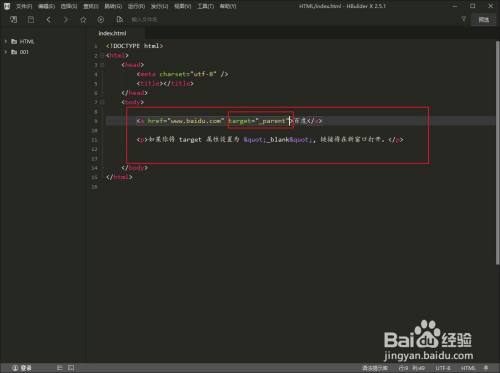Click the filter icon at top right
Image resolution: width=500 pixels, height=373 pixels.
click(x=464, y=20)
